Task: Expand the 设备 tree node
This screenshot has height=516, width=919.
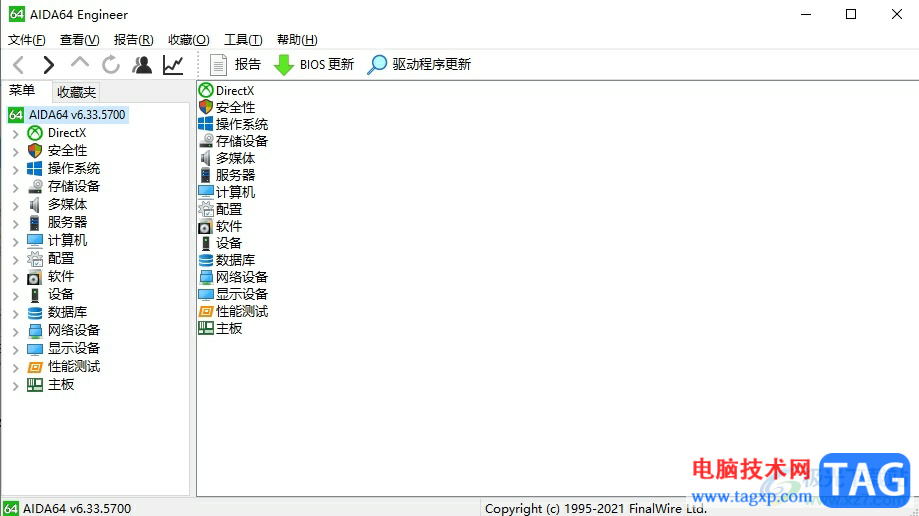Action: [16, 296]
